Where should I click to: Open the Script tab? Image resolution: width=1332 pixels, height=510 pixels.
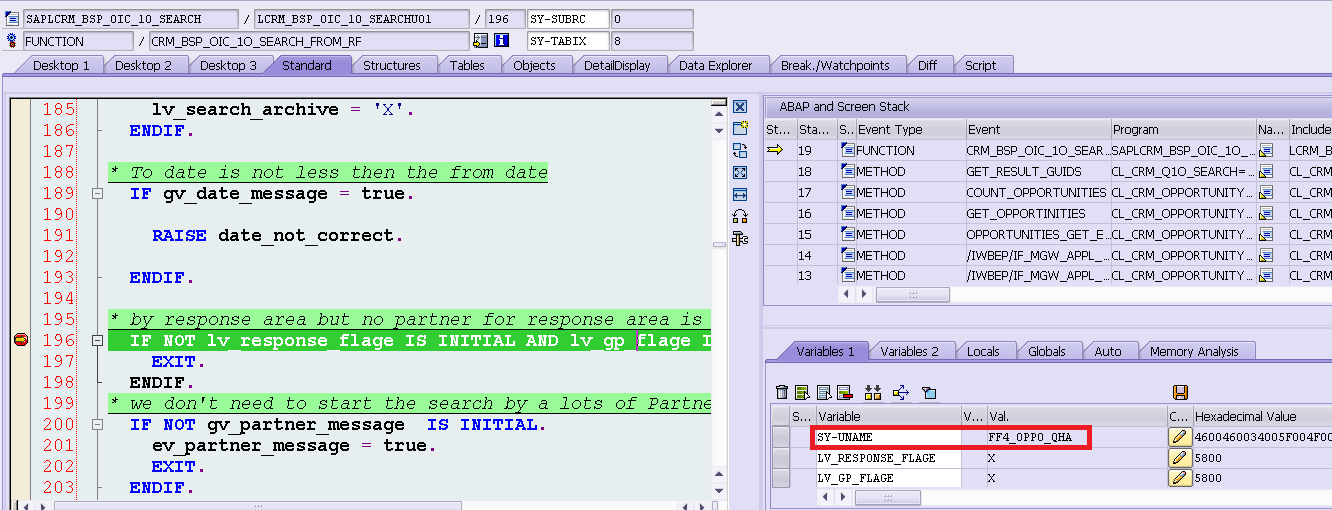[981, 65]
